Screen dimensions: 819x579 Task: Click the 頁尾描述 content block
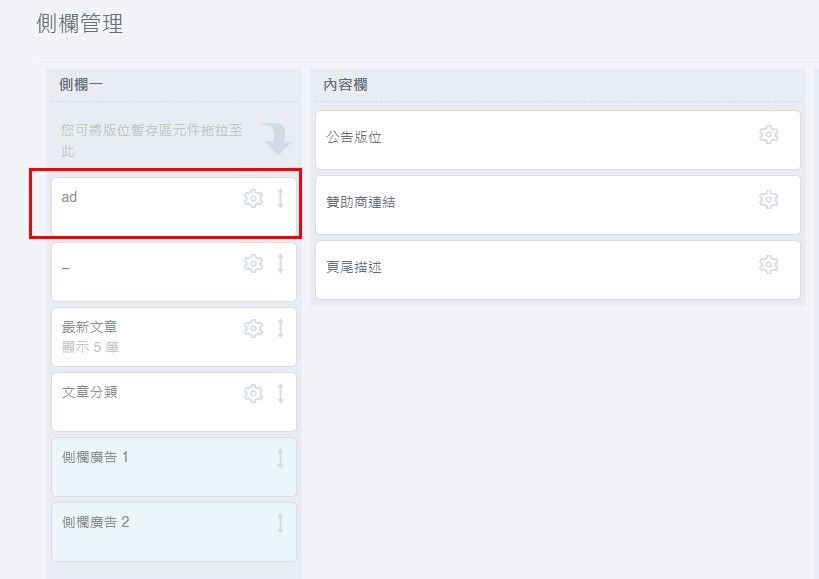coord(558,270)
